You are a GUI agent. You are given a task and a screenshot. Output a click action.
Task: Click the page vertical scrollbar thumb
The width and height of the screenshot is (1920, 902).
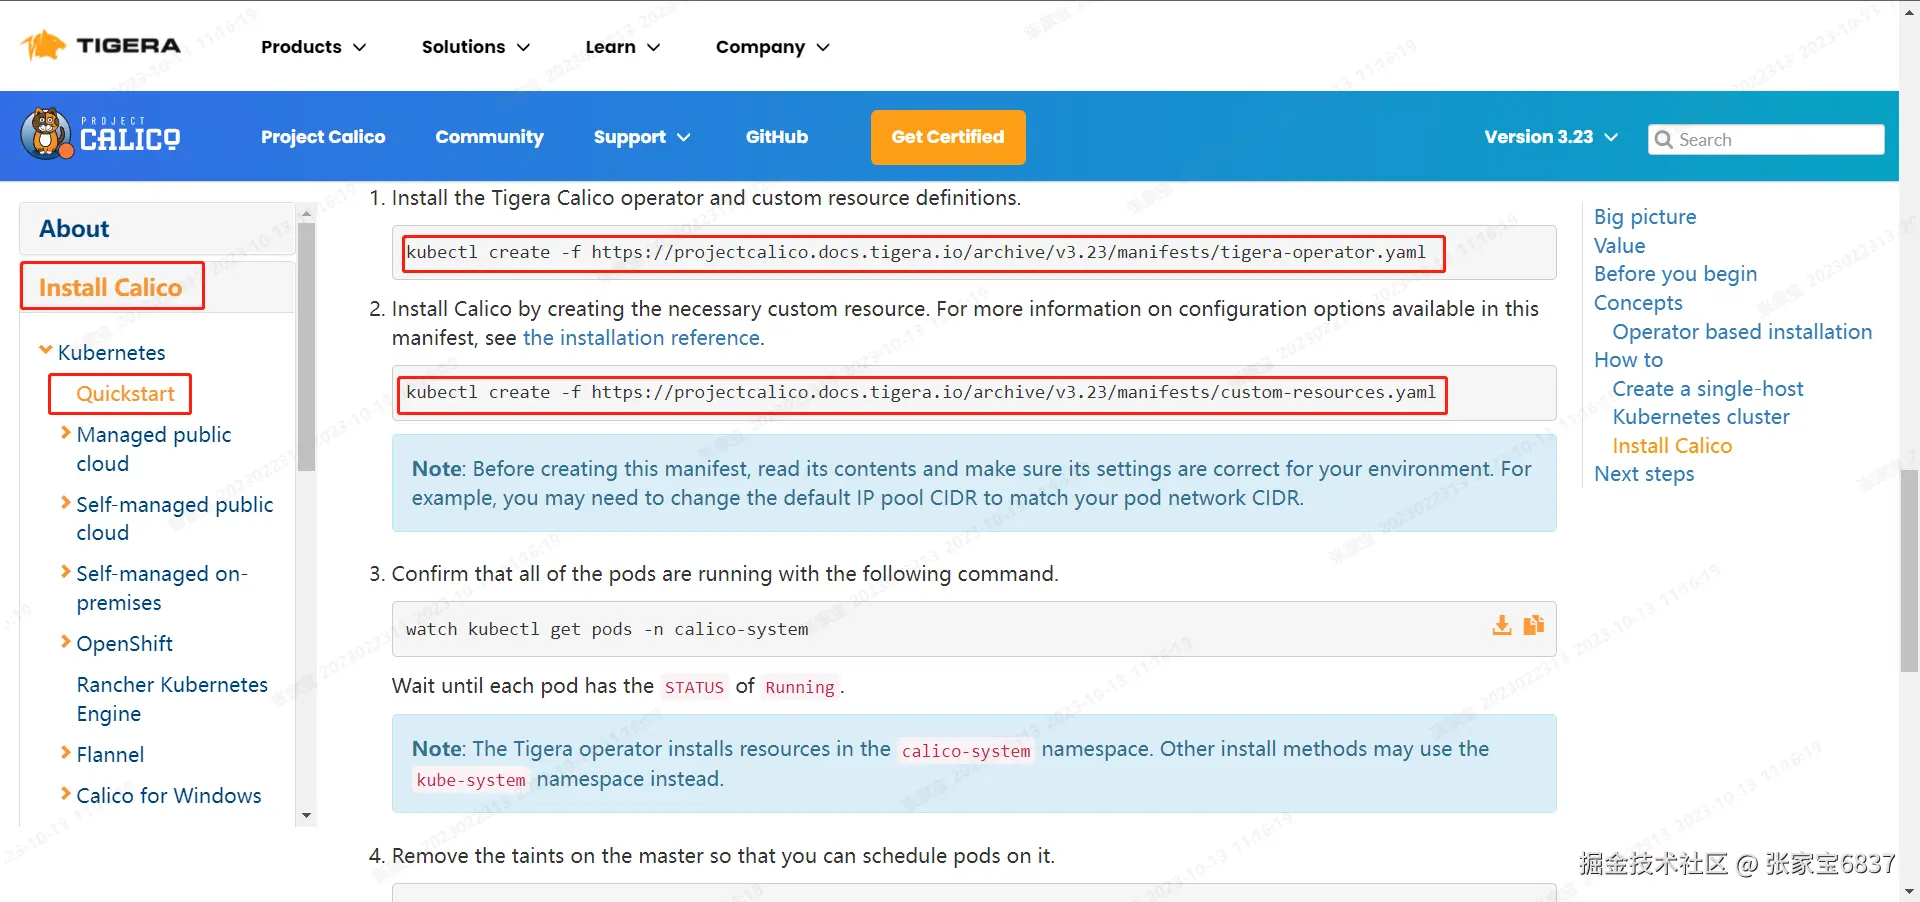[1909, 570]
